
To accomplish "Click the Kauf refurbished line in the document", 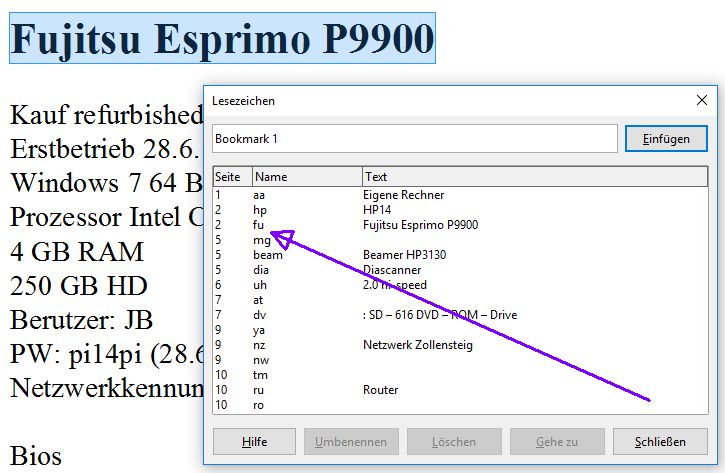I will [x=106, y=115].
